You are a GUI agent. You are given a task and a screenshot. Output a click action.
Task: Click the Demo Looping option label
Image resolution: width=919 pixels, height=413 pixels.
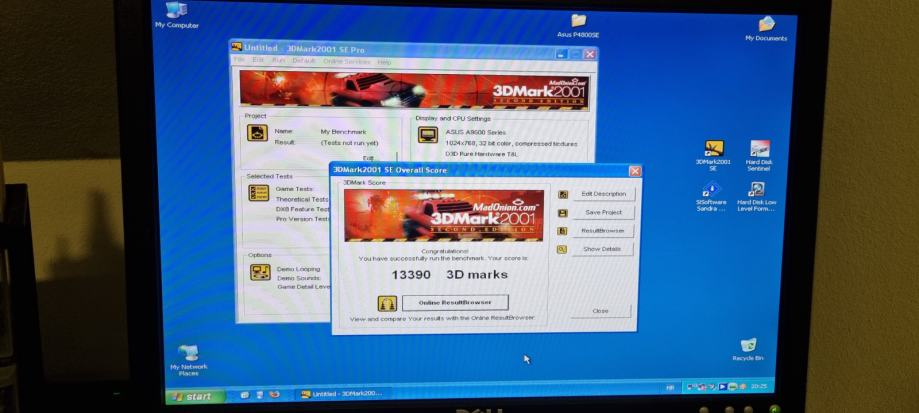coord(298,269)
